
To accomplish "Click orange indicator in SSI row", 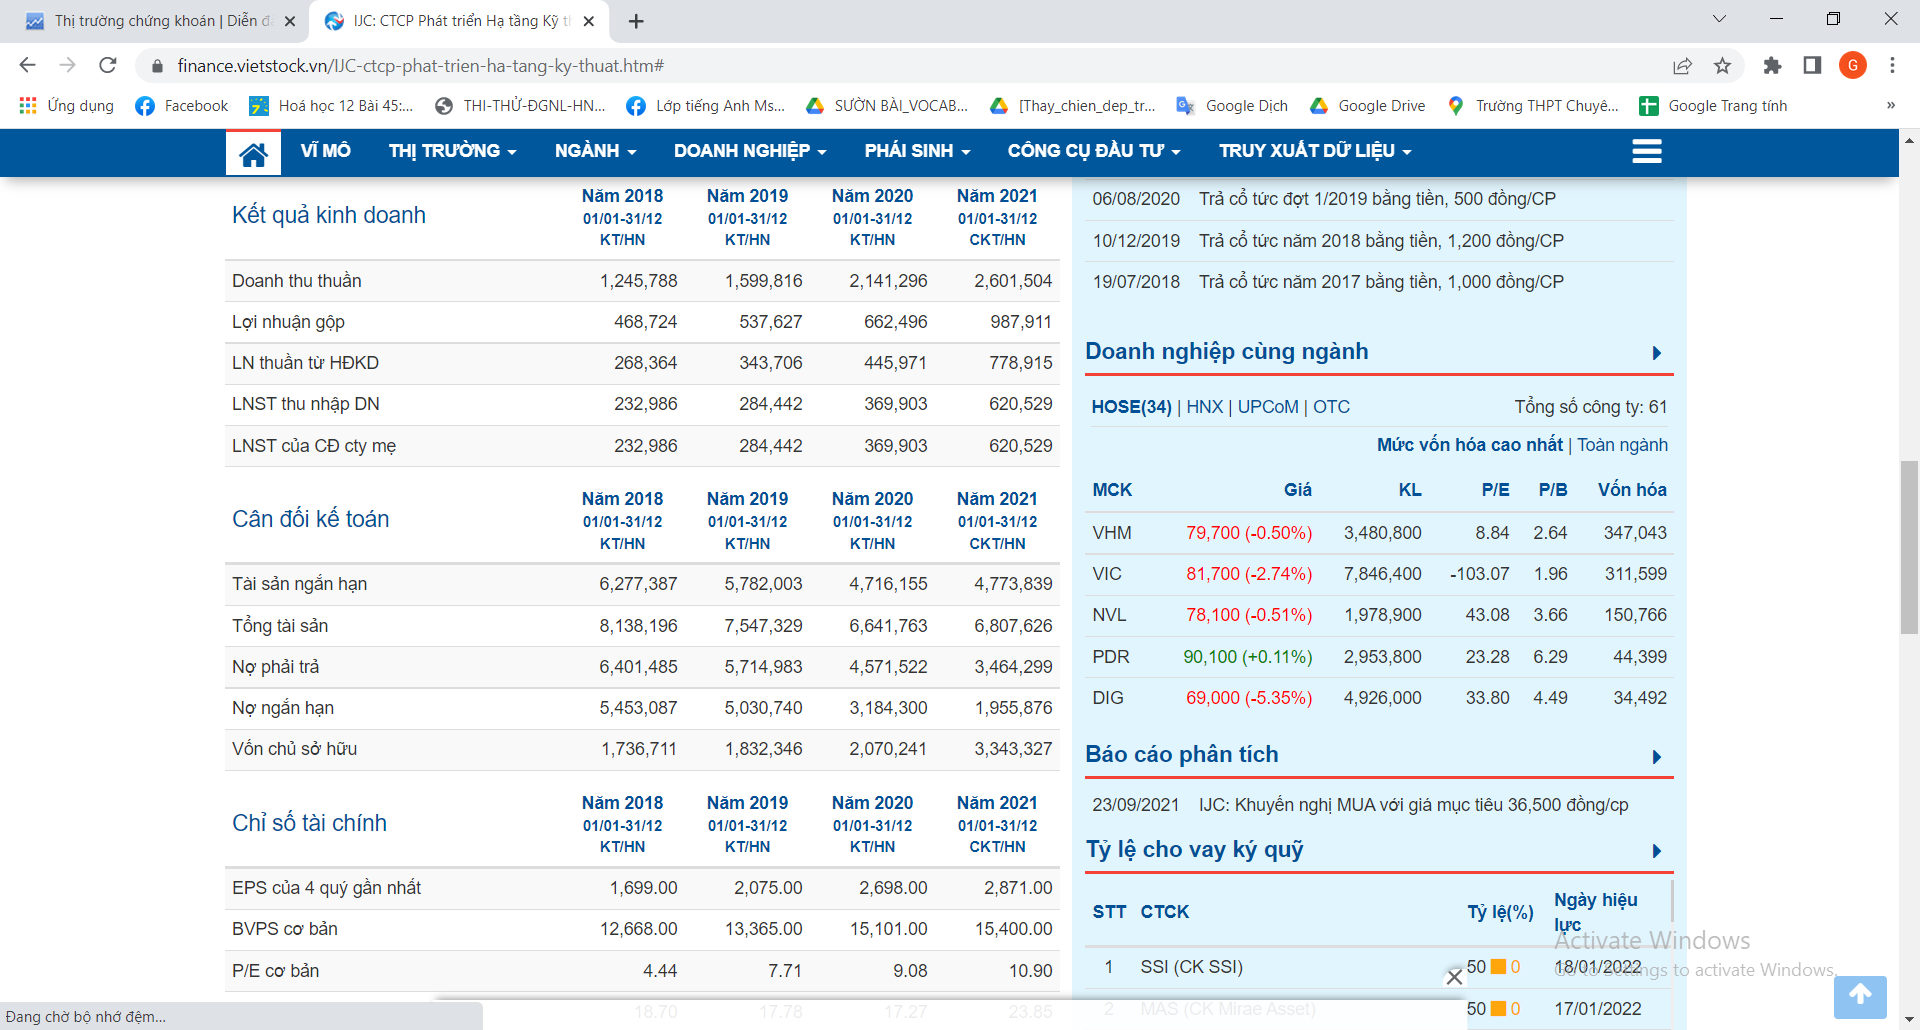I will click(1498, 967).
